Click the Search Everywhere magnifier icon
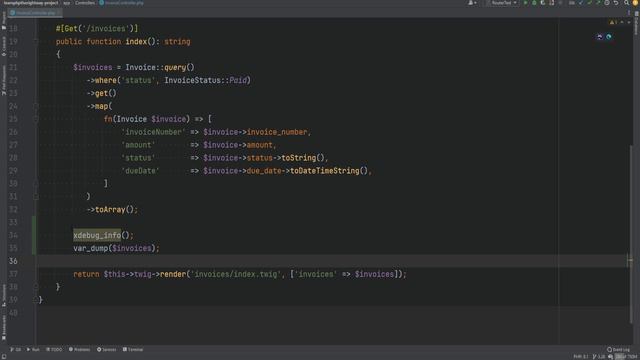This screenshot has width=640, height=360. pos(626,3)
